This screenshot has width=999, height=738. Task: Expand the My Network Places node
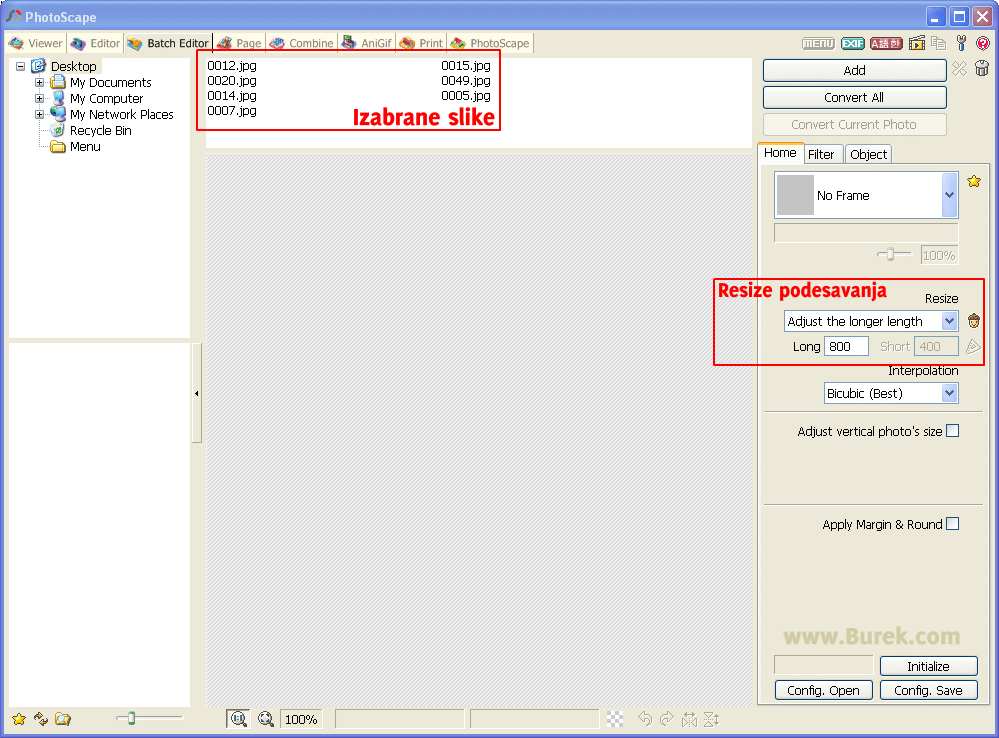pyautogui.click(x=40, y=114)
